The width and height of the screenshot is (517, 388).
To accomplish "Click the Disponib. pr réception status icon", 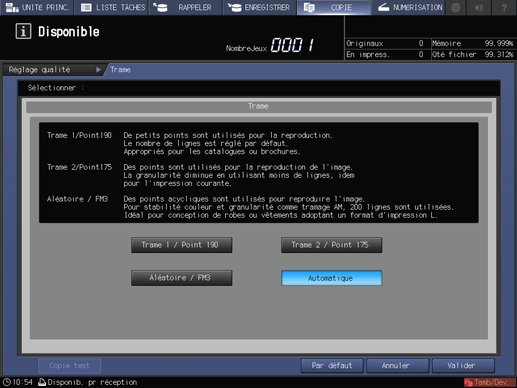I will [x=42, y=382].
